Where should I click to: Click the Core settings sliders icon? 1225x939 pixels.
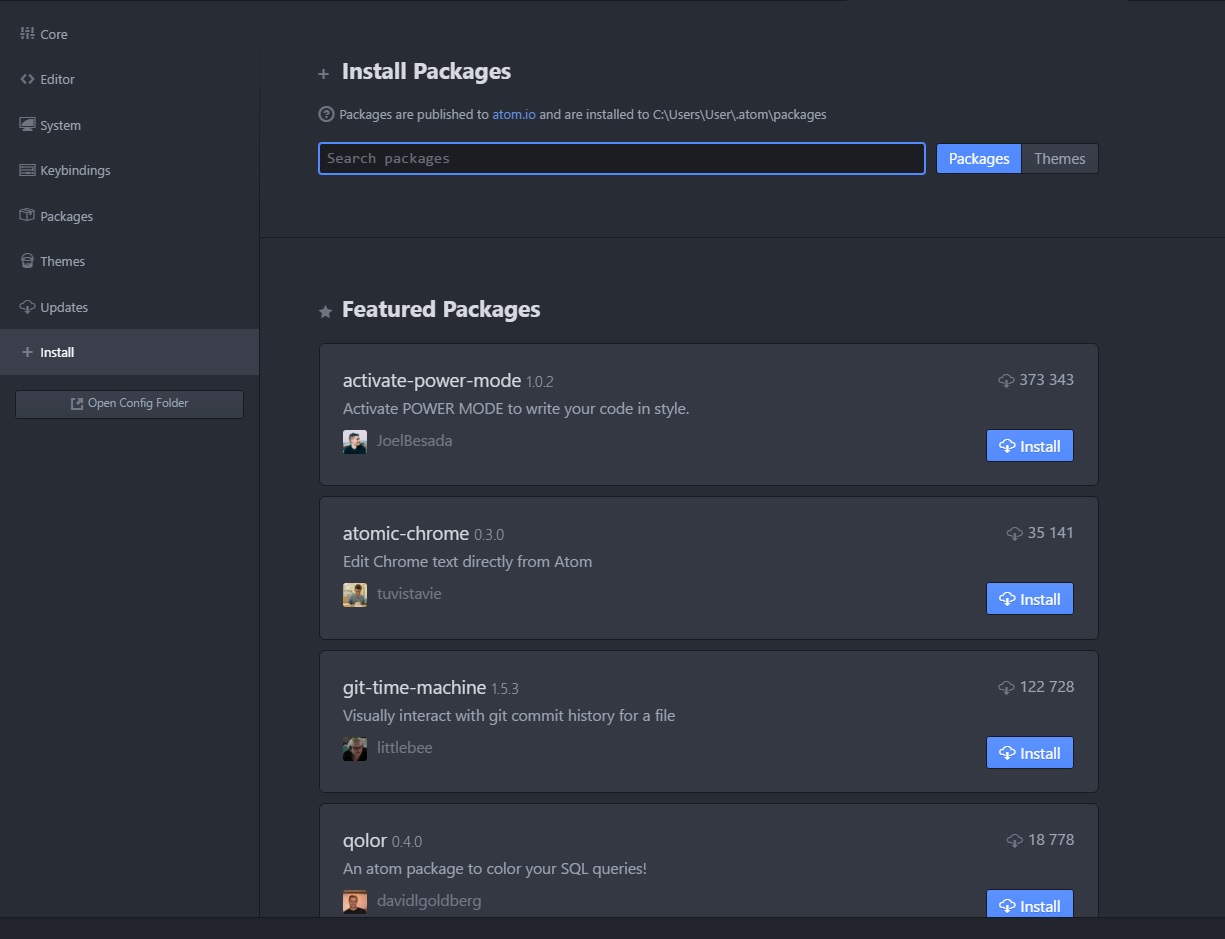pyautogui.click(x=27, y=34)
